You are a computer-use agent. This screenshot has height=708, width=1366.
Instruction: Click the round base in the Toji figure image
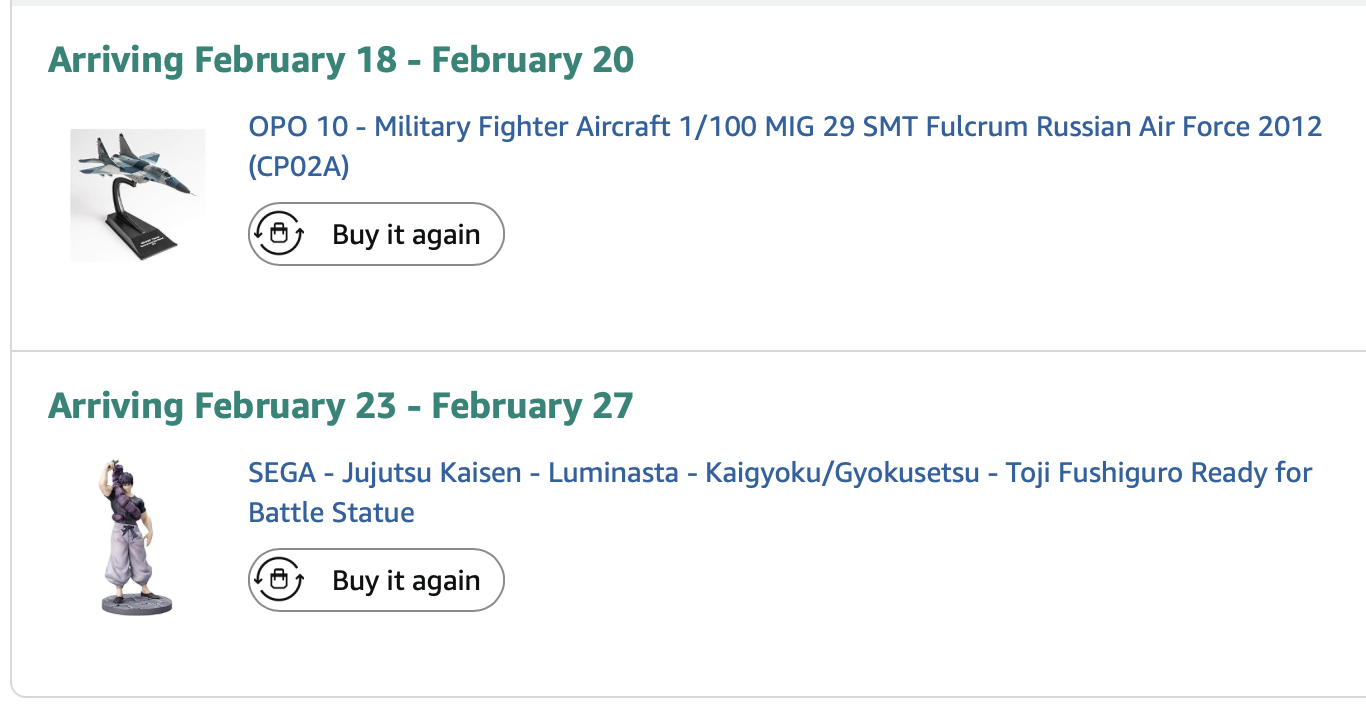click(137, 603)
